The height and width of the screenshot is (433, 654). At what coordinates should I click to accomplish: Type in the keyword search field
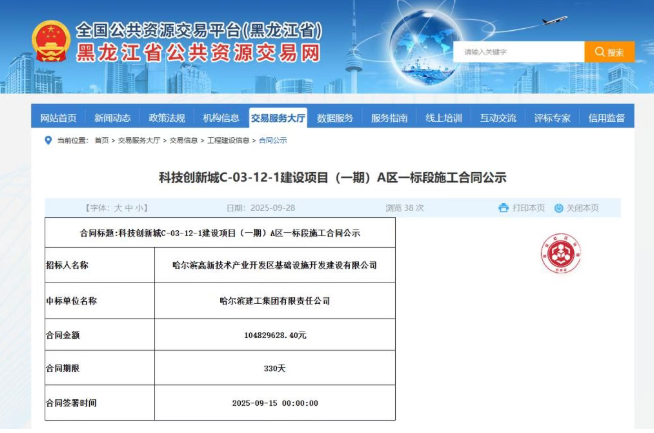pyautogui.click(x=518, y=52)
